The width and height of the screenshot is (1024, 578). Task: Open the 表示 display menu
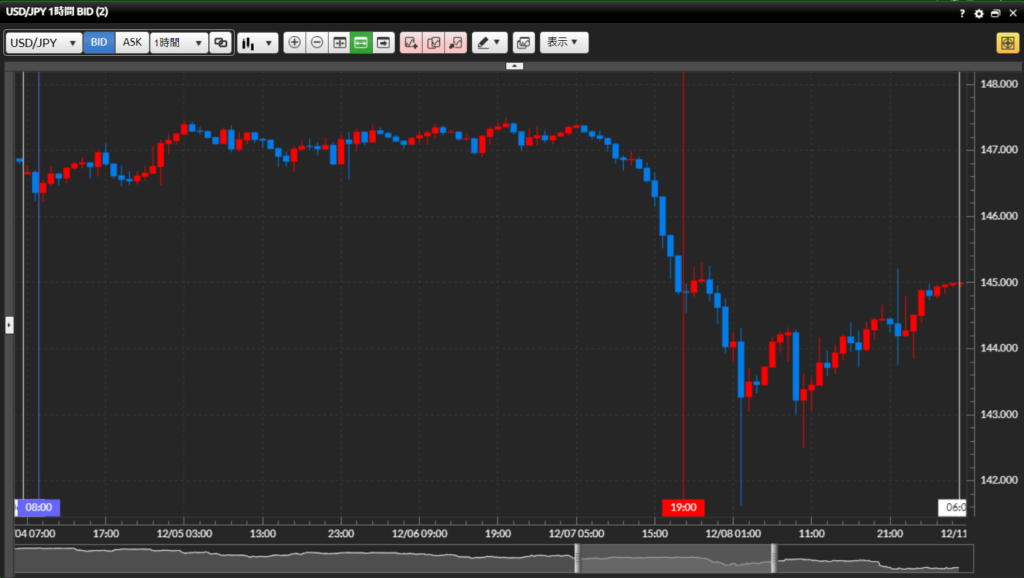(x=564, y=43)
